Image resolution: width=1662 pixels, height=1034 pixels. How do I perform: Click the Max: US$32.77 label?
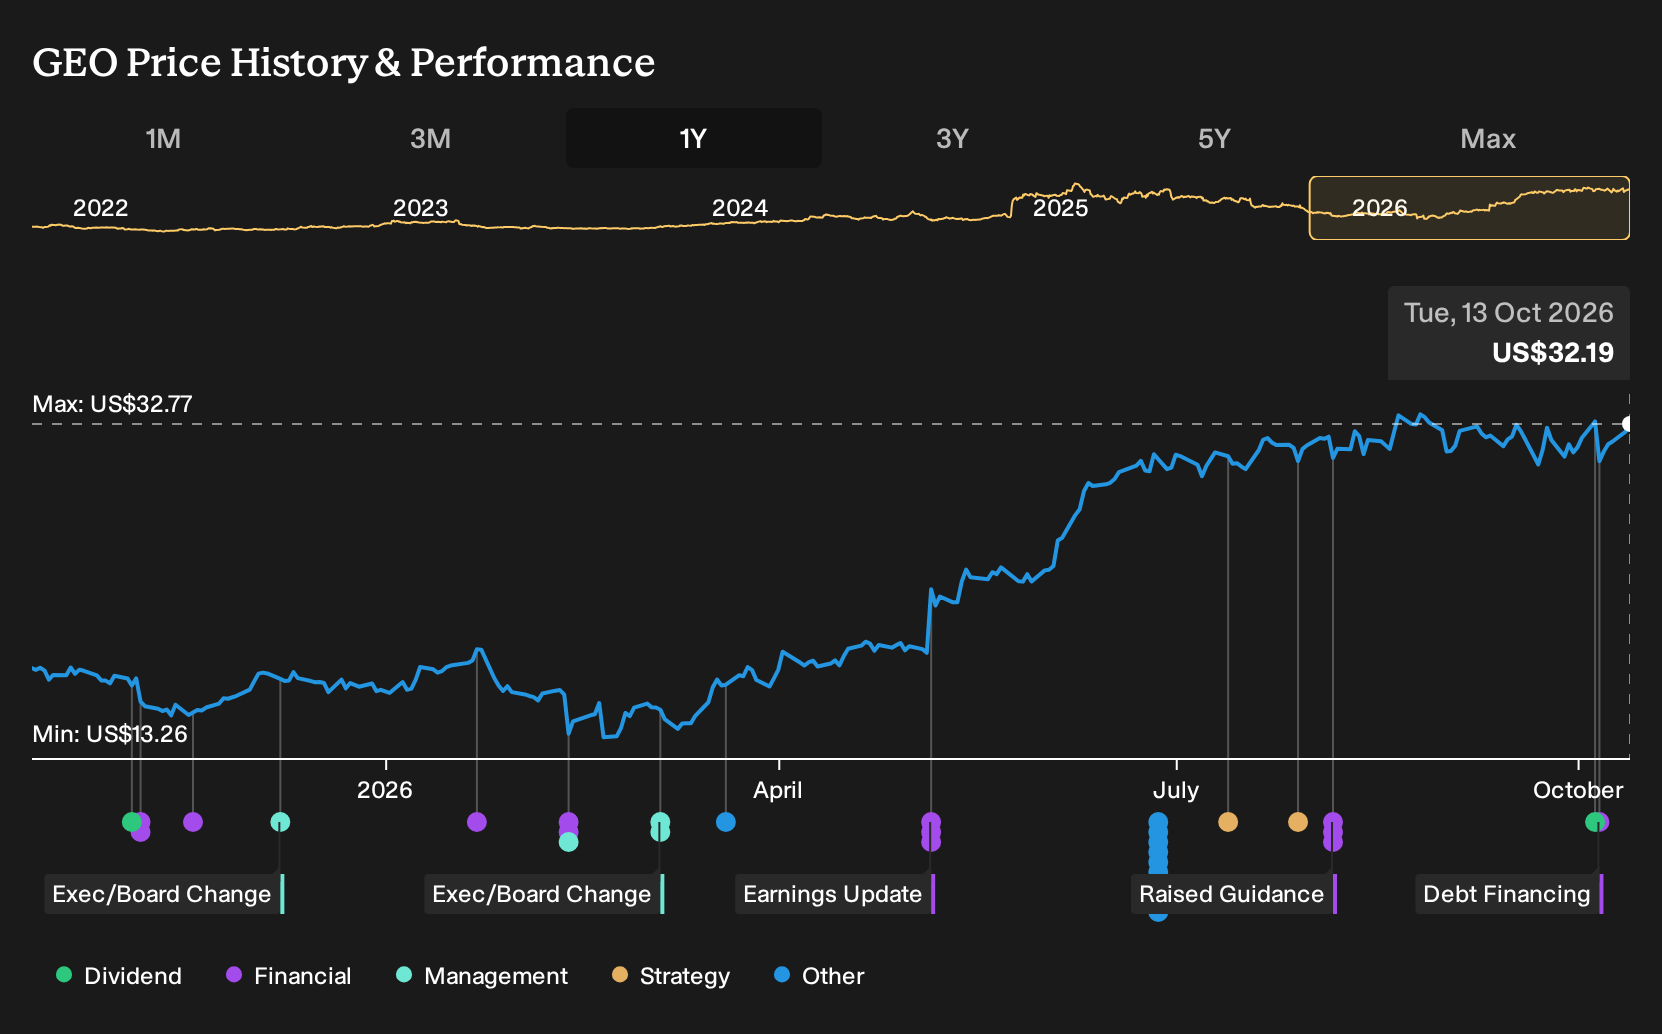point(112,404)
